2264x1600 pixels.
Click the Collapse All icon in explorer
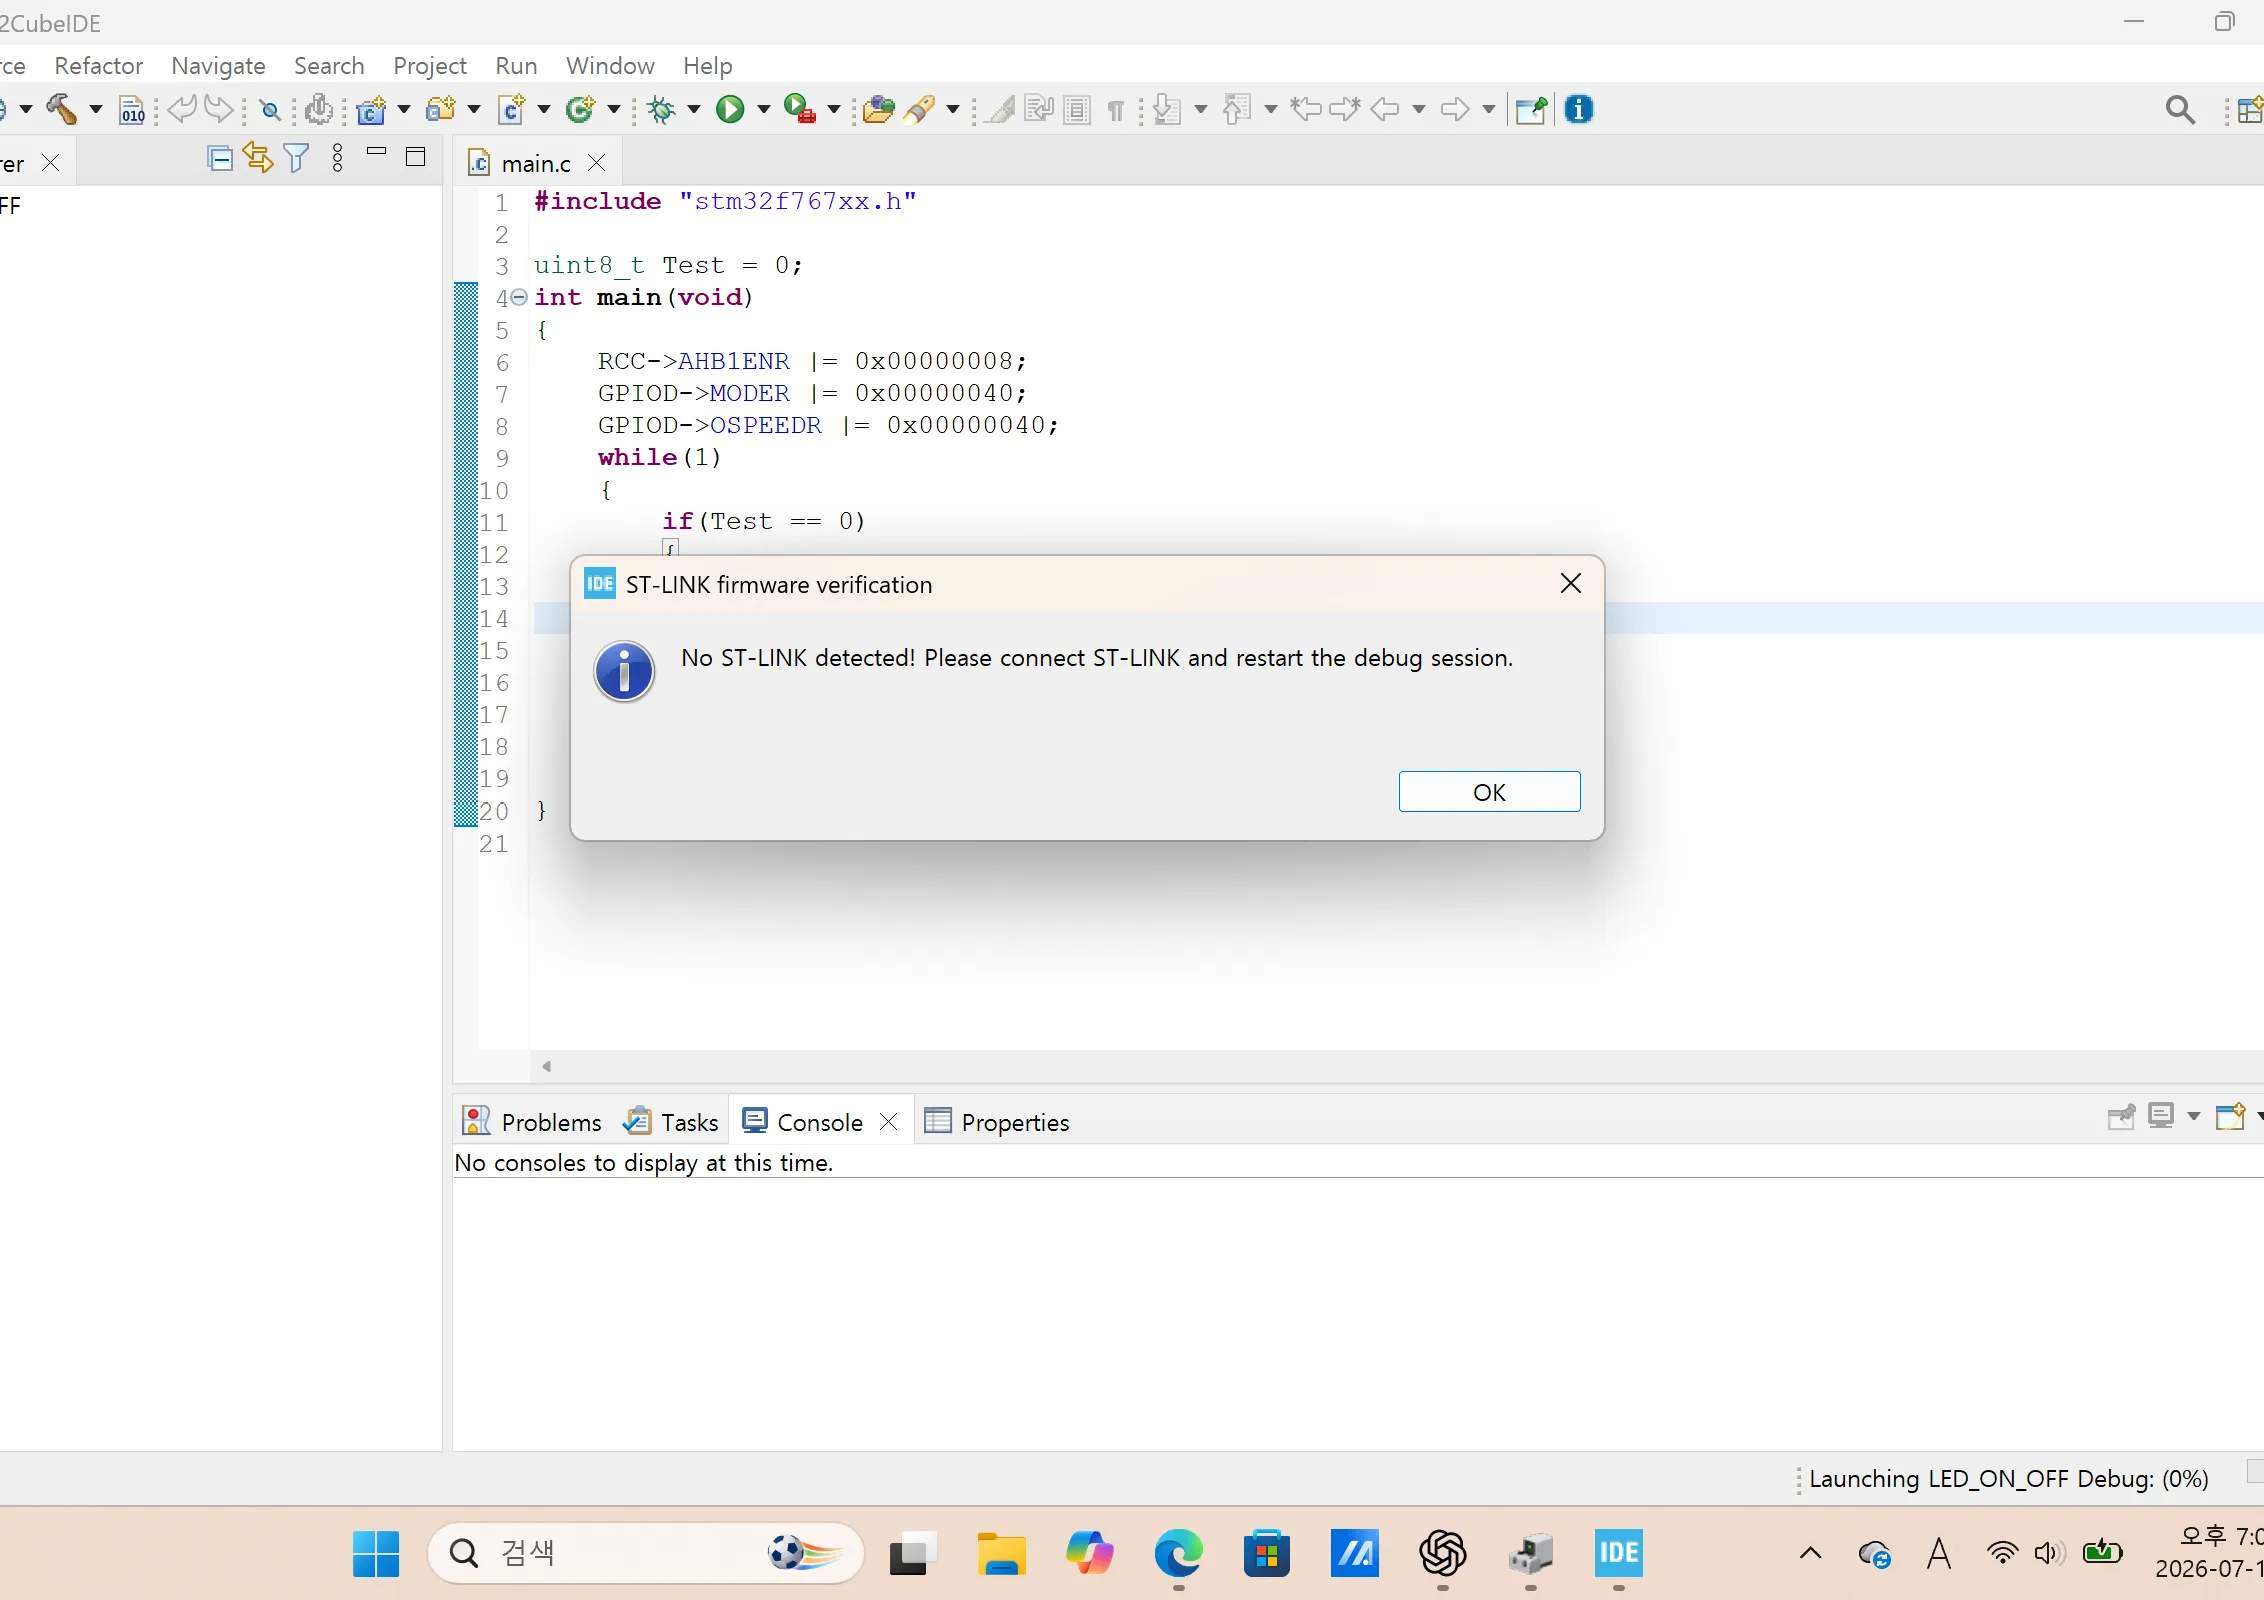point(219,158)
